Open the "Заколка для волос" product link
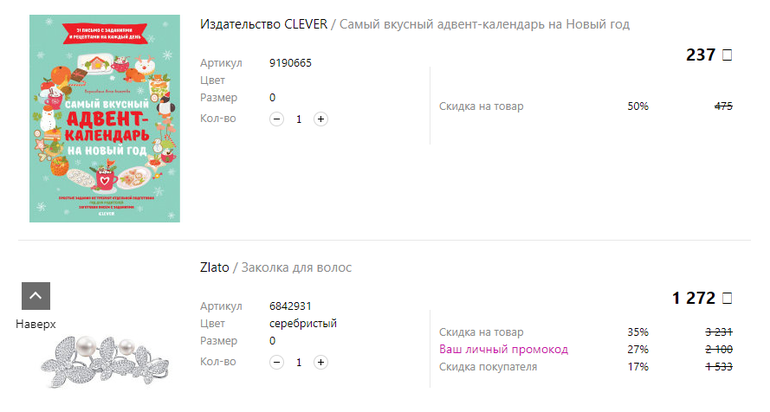770x412 pixels. [296, 267]
